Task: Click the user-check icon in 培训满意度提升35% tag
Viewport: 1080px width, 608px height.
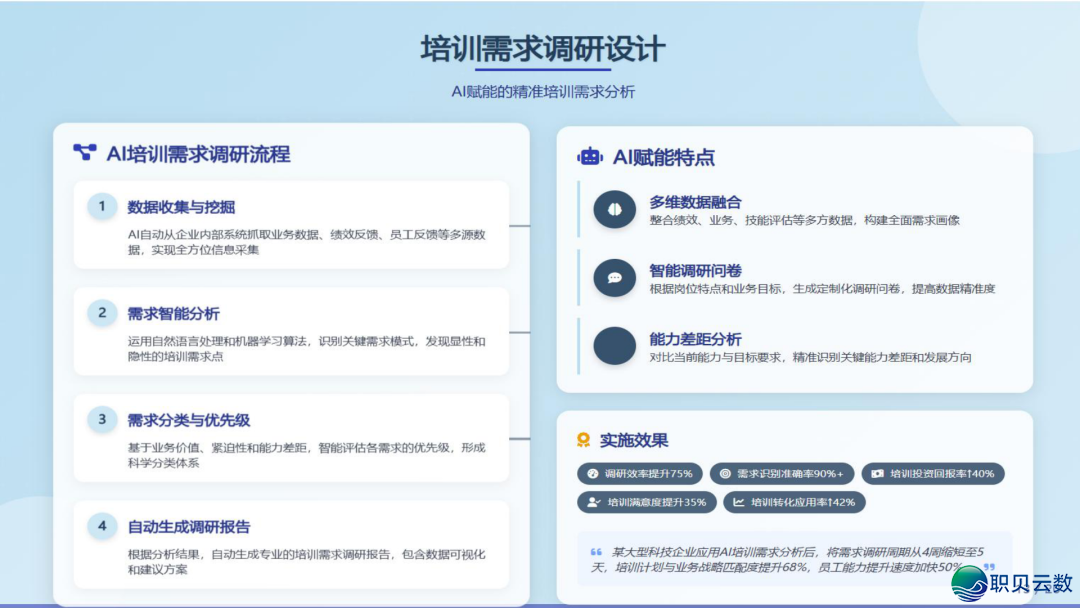Action: [594, 502]
